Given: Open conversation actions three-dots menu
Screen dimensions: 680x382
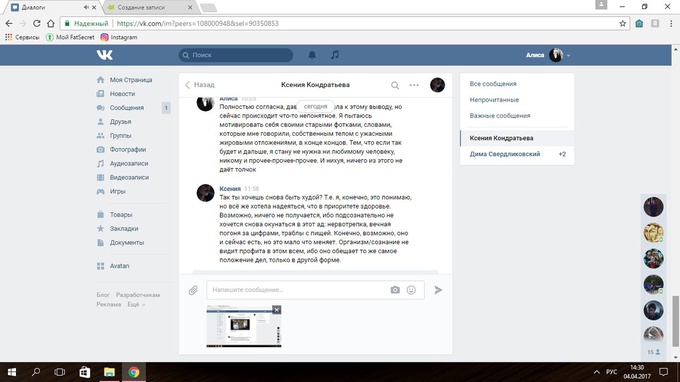Looking at the screenshot, I should click(x=414, y=85).
